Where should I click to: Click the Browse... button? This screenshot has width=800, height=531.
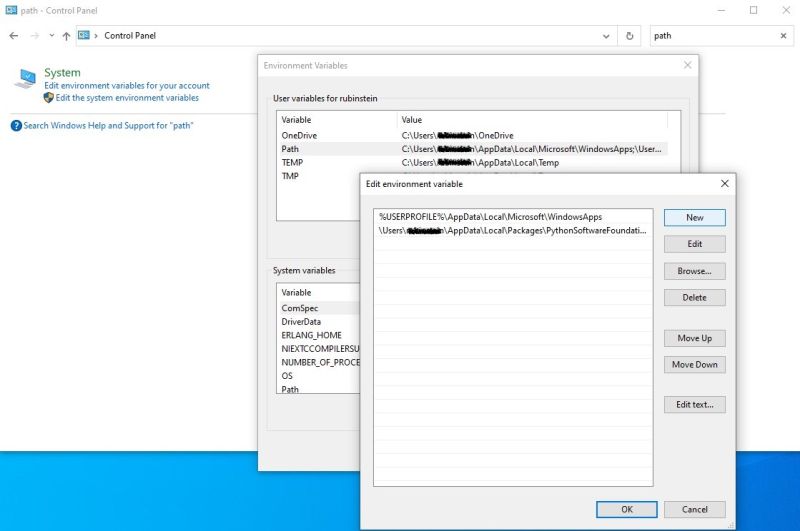coord(694,271)
